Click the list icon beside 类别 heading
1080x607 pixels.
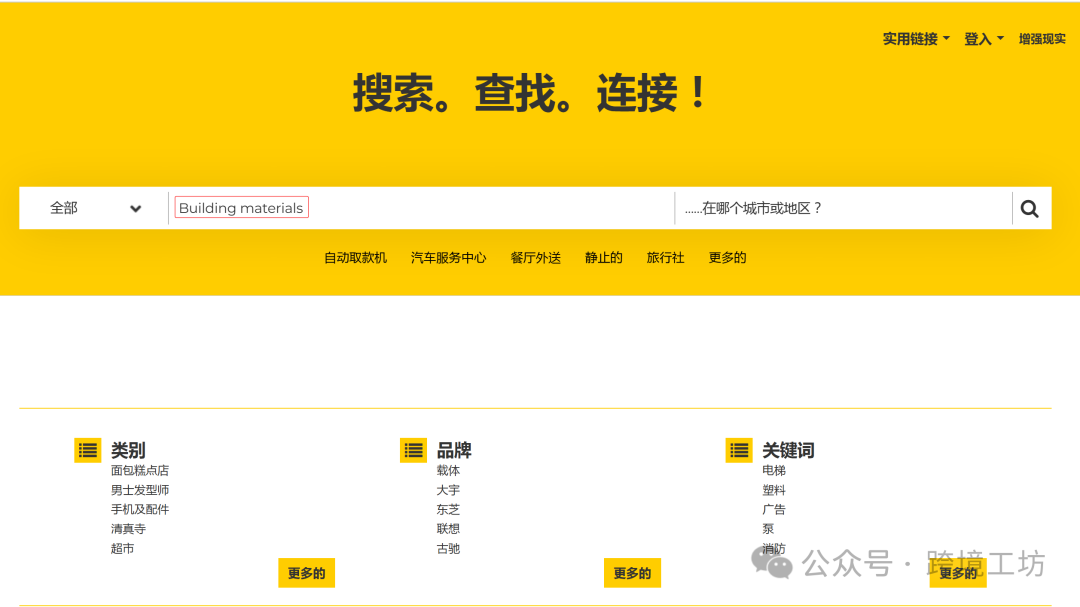coord(88,450)
